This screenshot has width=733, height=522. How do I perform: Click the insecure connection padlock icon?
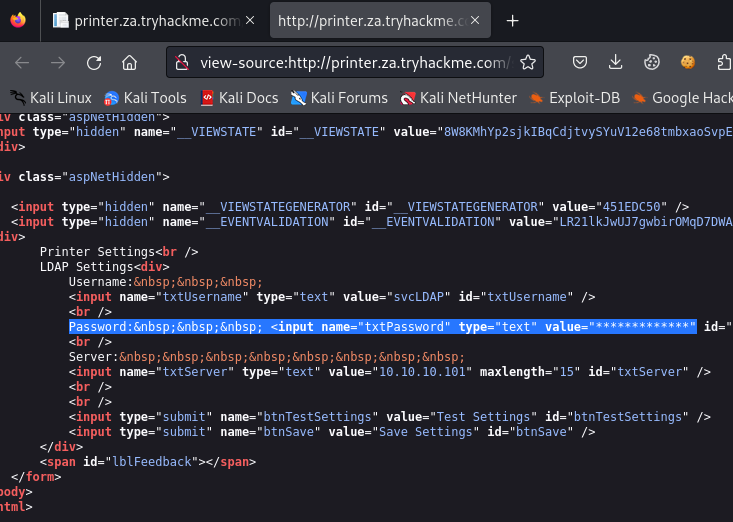point(182,63)
